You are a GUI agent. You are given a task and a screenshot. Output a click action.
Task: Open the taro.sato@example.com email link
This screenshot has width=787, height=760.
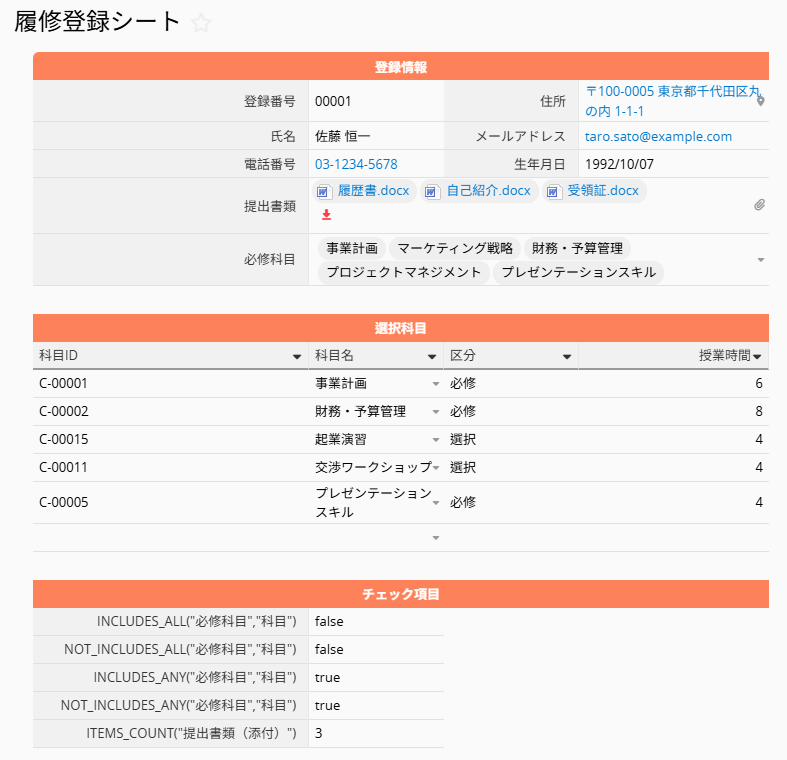658,137
